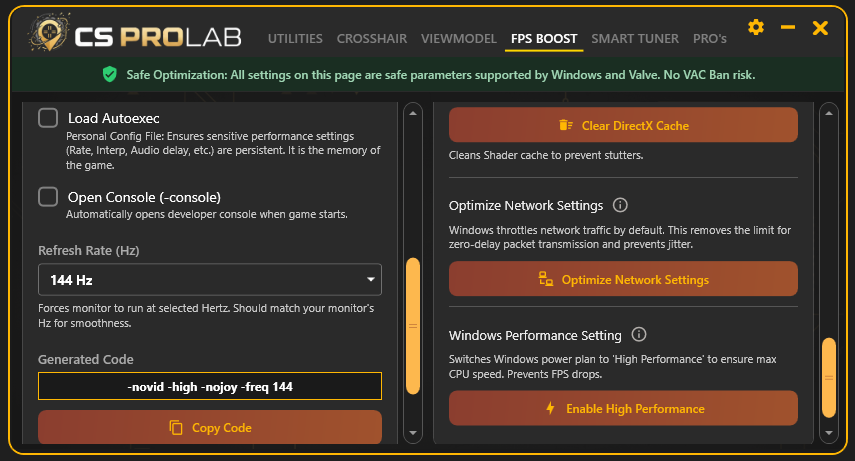The width and height of the screenshot is (855, 461).
Task: Switch to the CROSSHAIR tab
Action: [371, 39]
